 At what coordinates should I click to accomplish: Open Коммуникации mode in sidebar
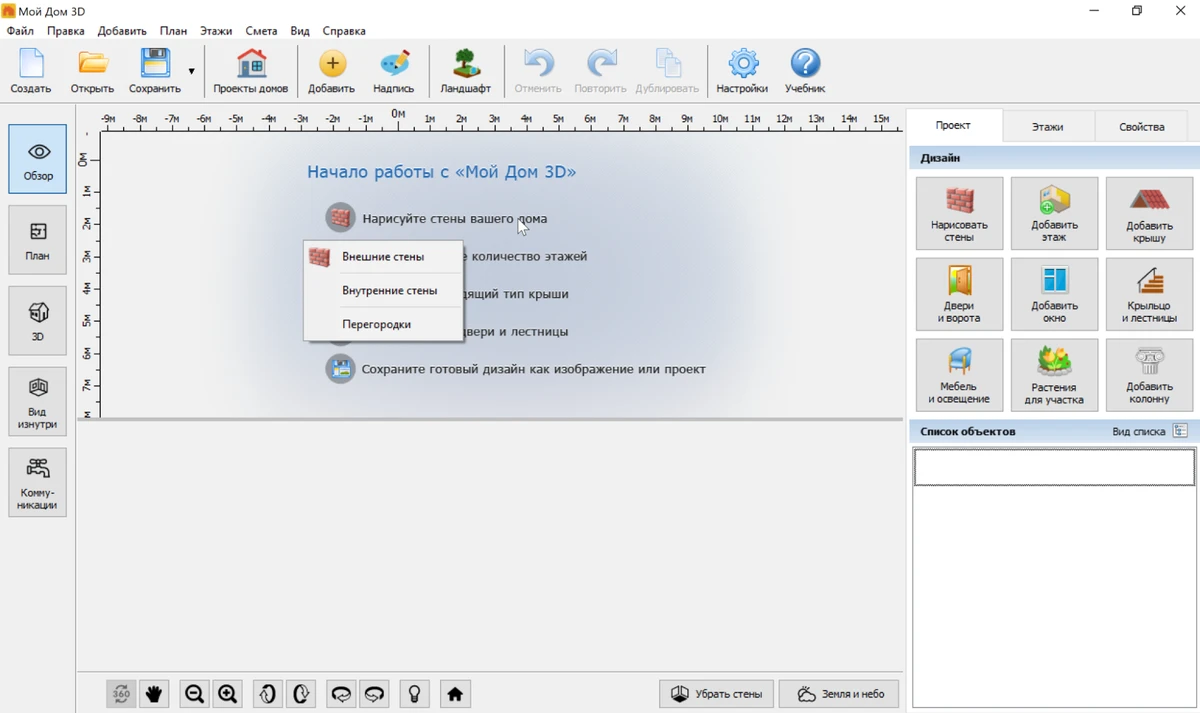pos(38,482)
